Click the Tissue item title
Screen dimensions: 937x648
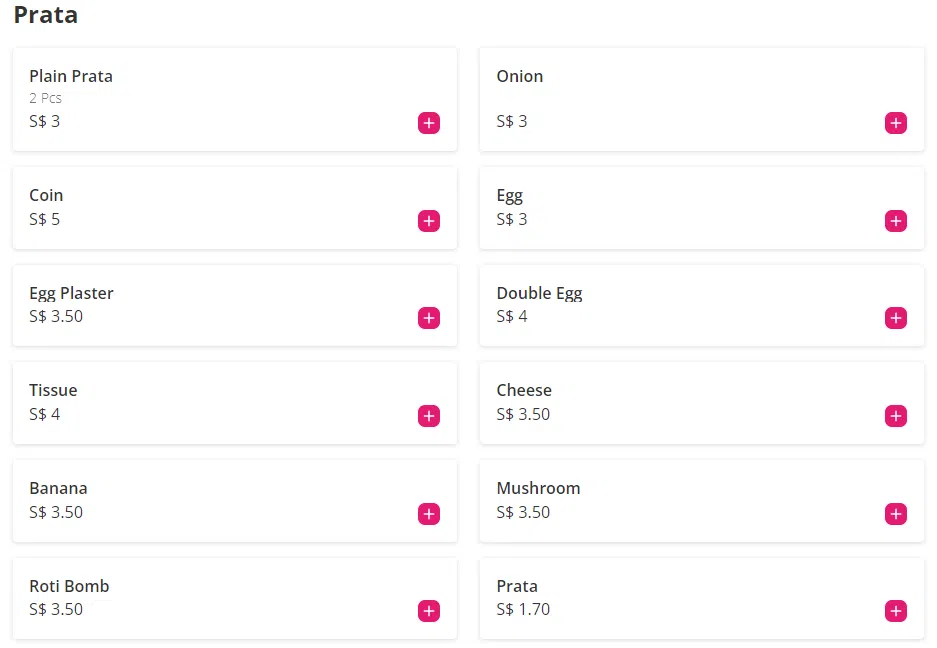coord(53,390)
